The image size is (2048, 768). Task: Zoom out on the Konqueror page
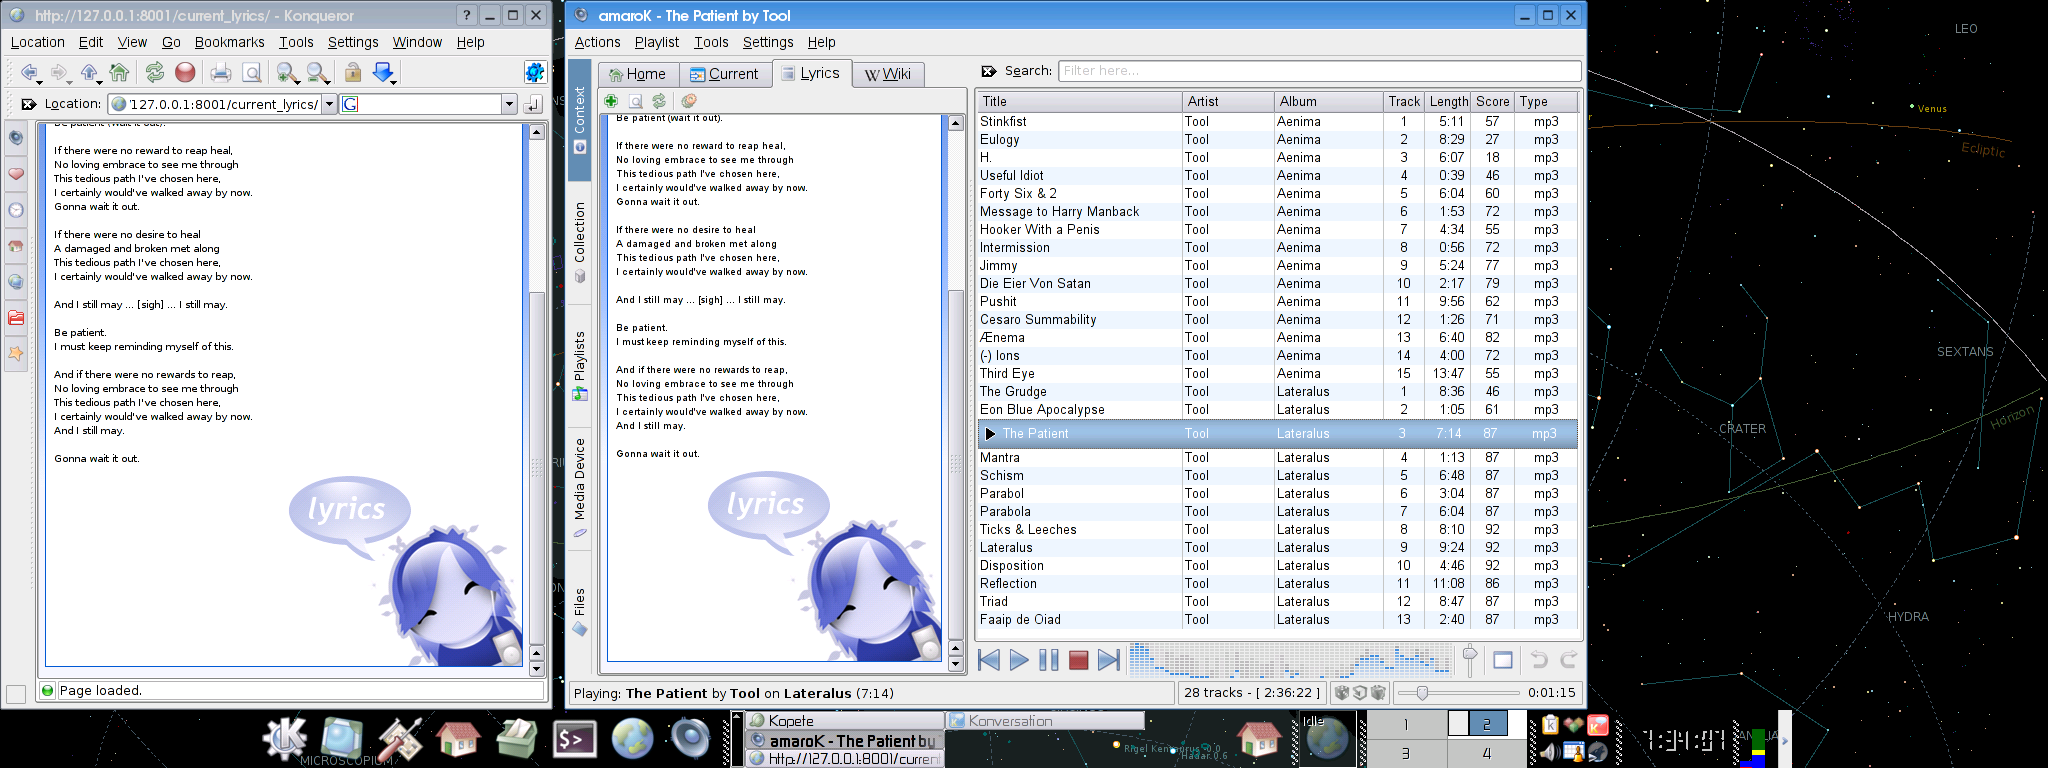pyautogui.click(x=316, y=72)
